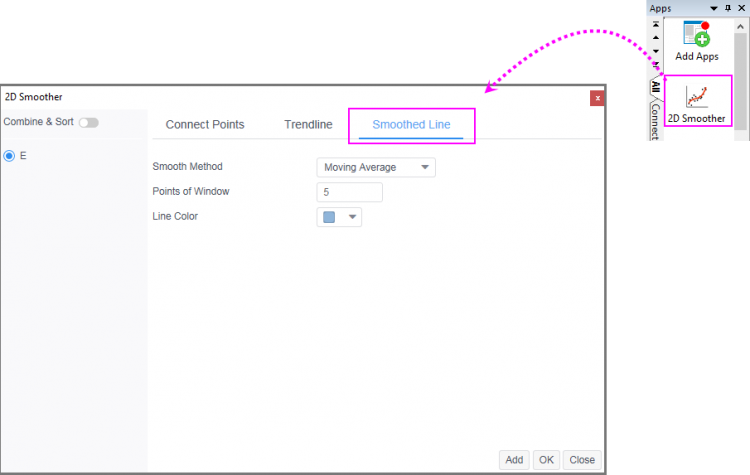Click the Apps panel pin icon

coord(728,8)
